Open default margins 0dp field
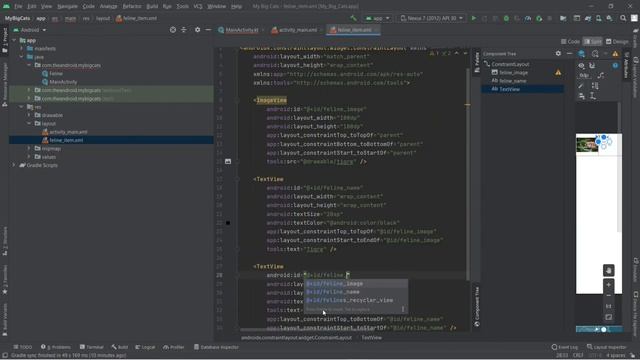This screenshot has height=360, width=640. click(x=584, y=76)
